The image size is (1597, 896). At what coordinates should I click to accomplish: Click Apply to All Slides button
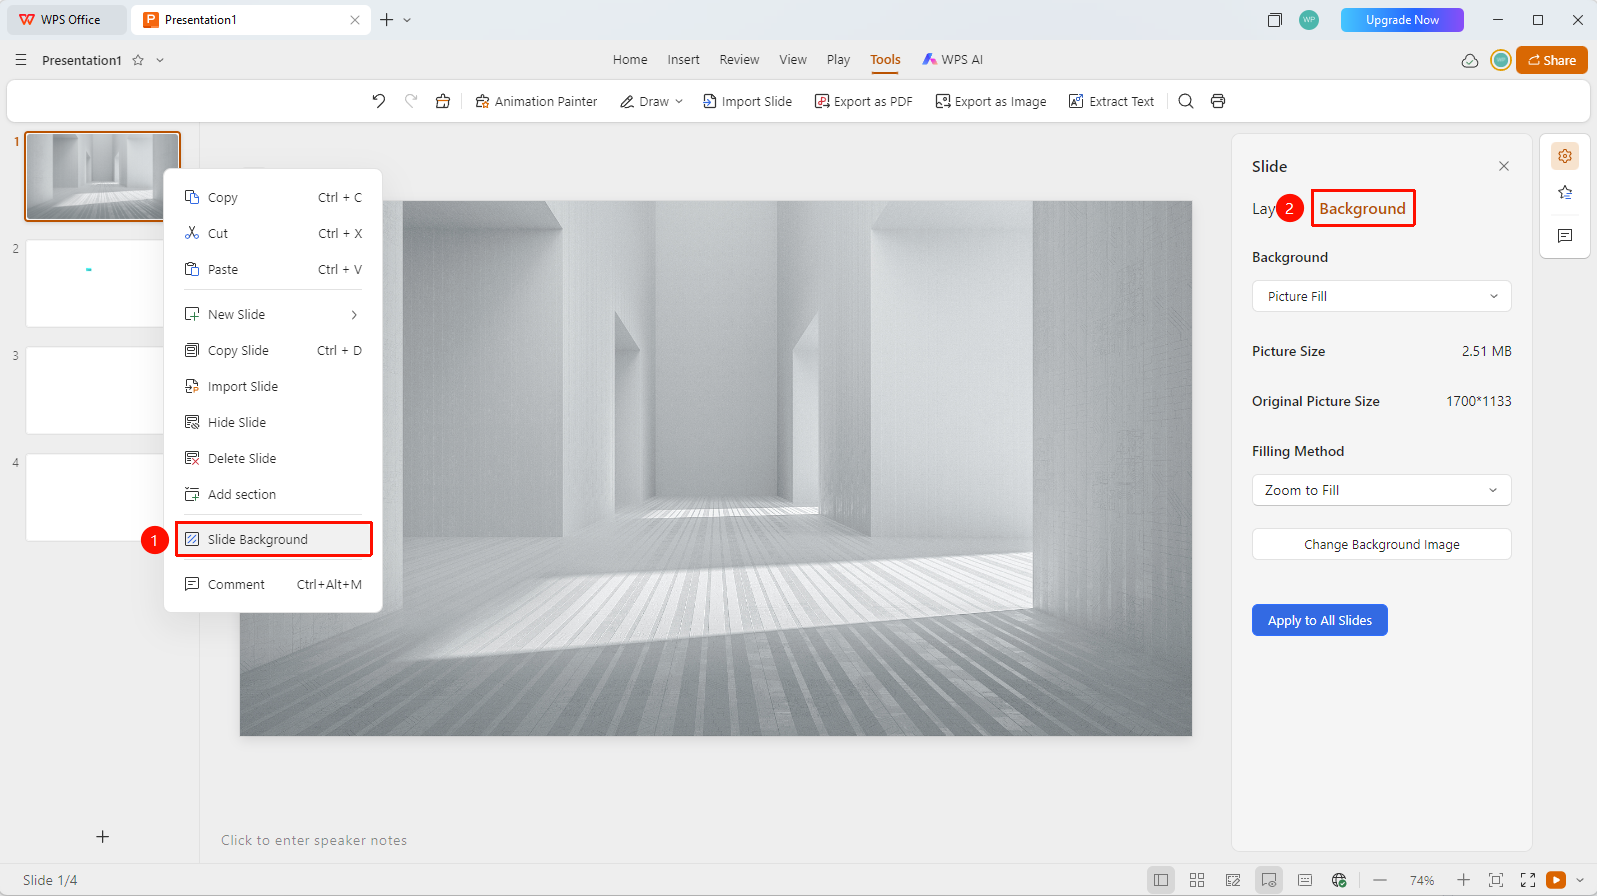[x=1320, y=620]
